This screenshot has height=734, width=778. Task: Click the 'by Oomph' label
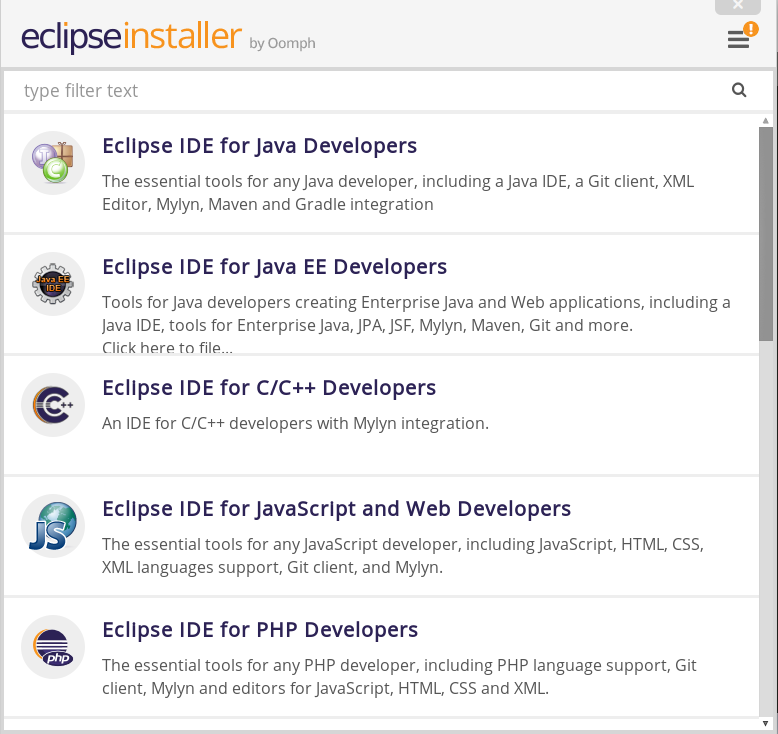282,44
